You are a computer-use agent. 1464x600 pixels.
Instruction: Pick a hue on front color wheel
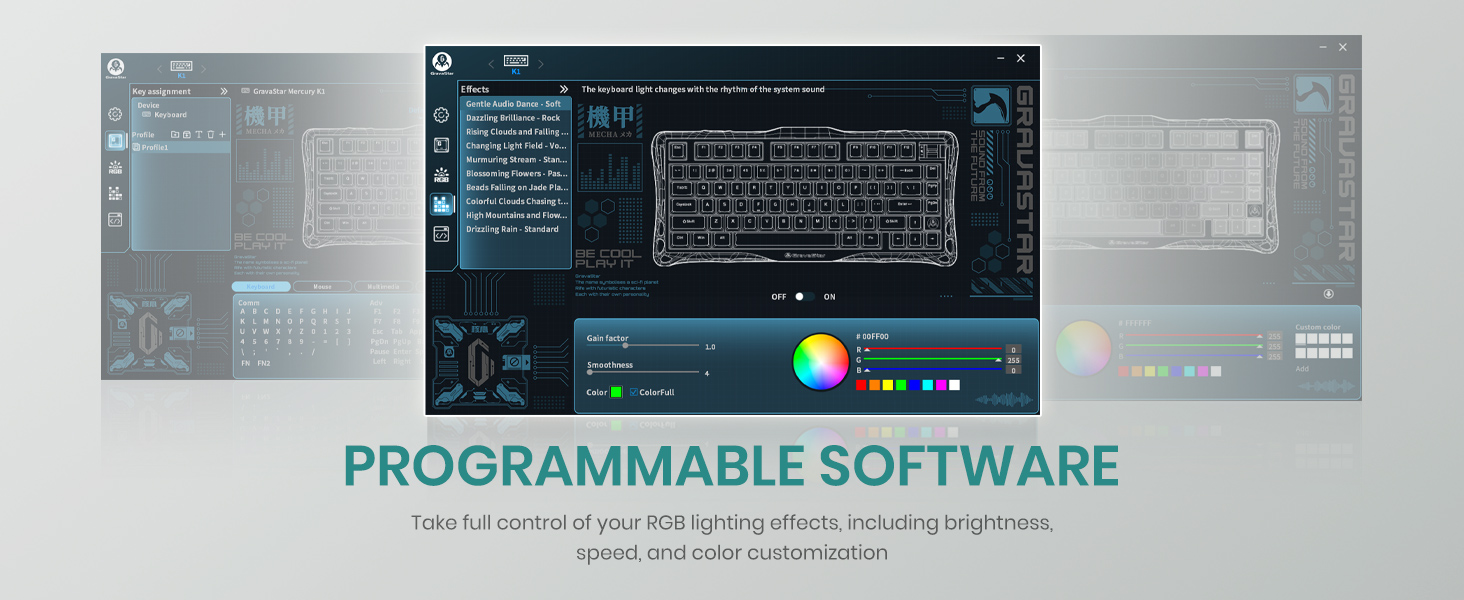tap(821, 362)
